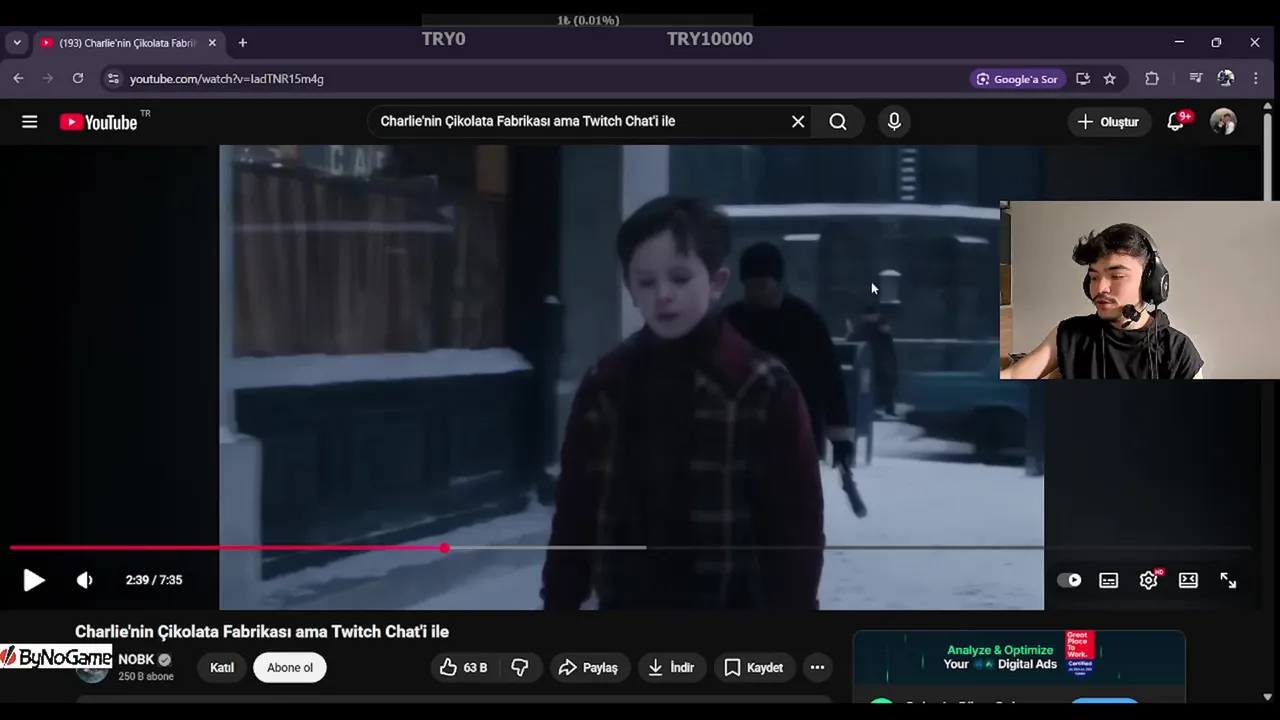Open the YouTube guide hamburger menu

pos(30,122)
